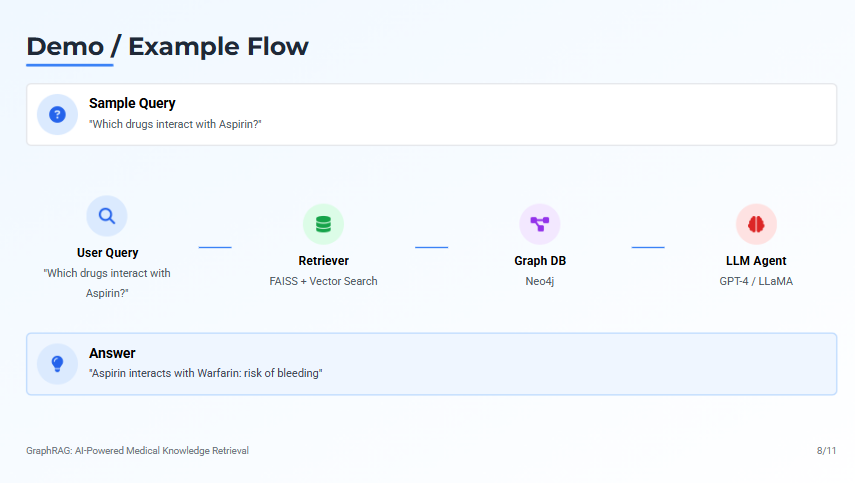Click the Aspirin-Warfarin answer text

point(205,374)
